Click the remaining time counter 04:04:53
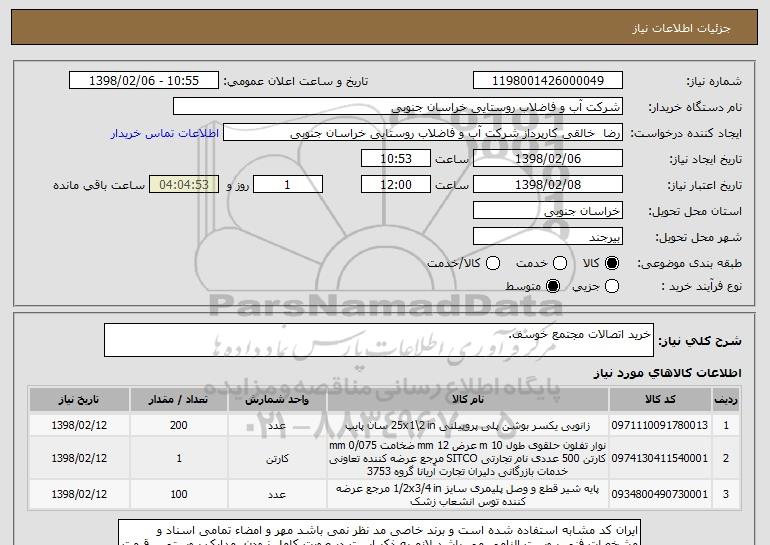The image size is (770, 545). pos(184,185)
